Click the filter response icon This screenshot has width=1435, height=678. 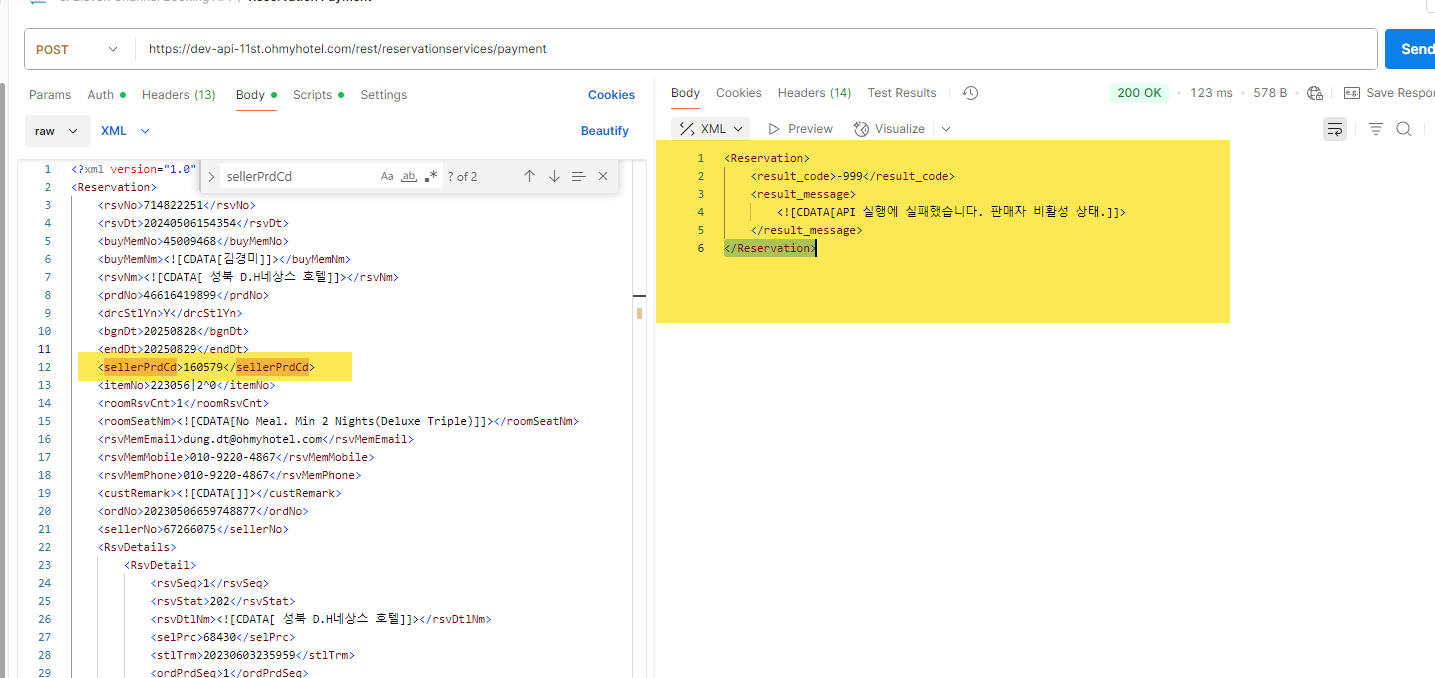pos(1376,129)
